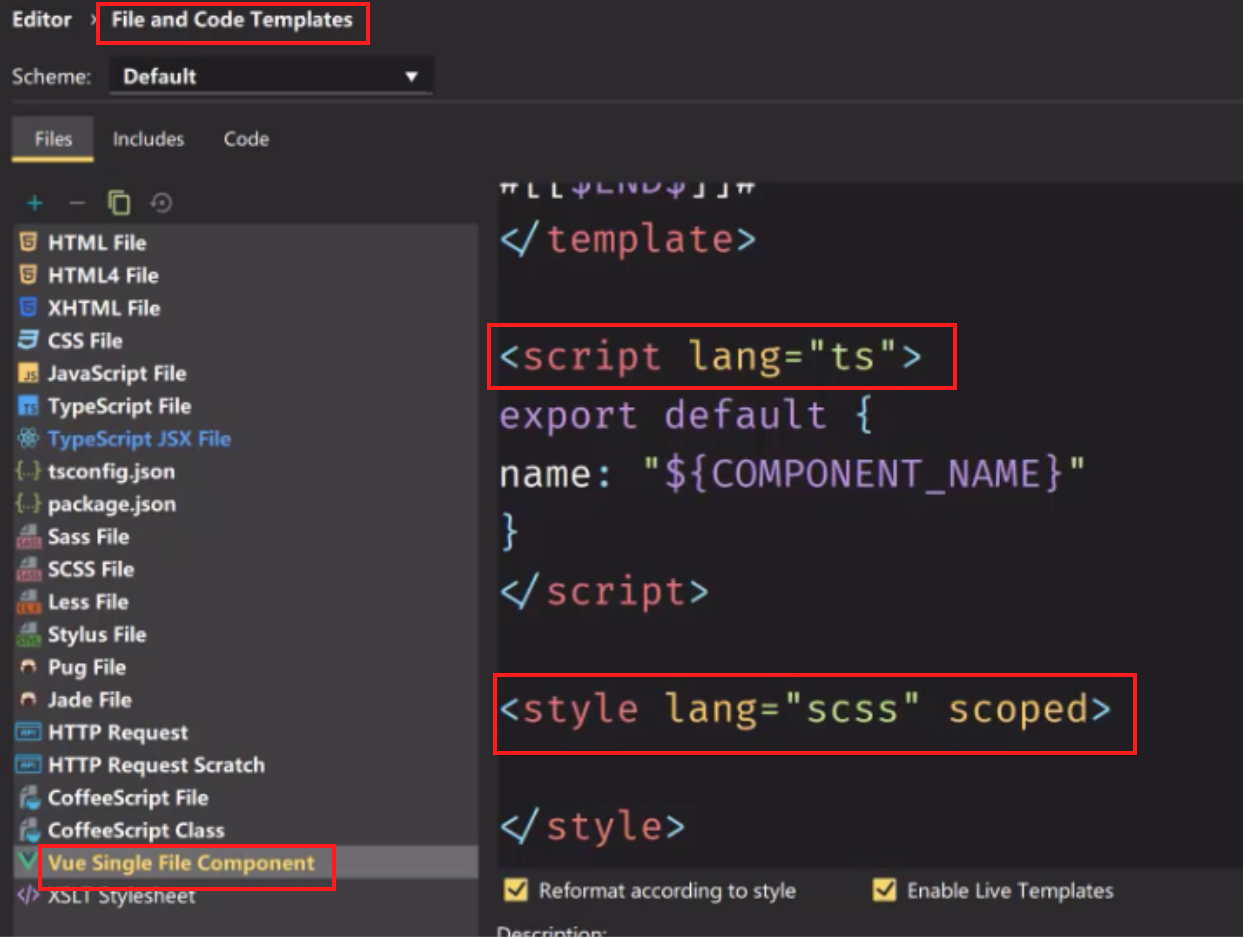Select Sass File template name

tap(88, 537)
